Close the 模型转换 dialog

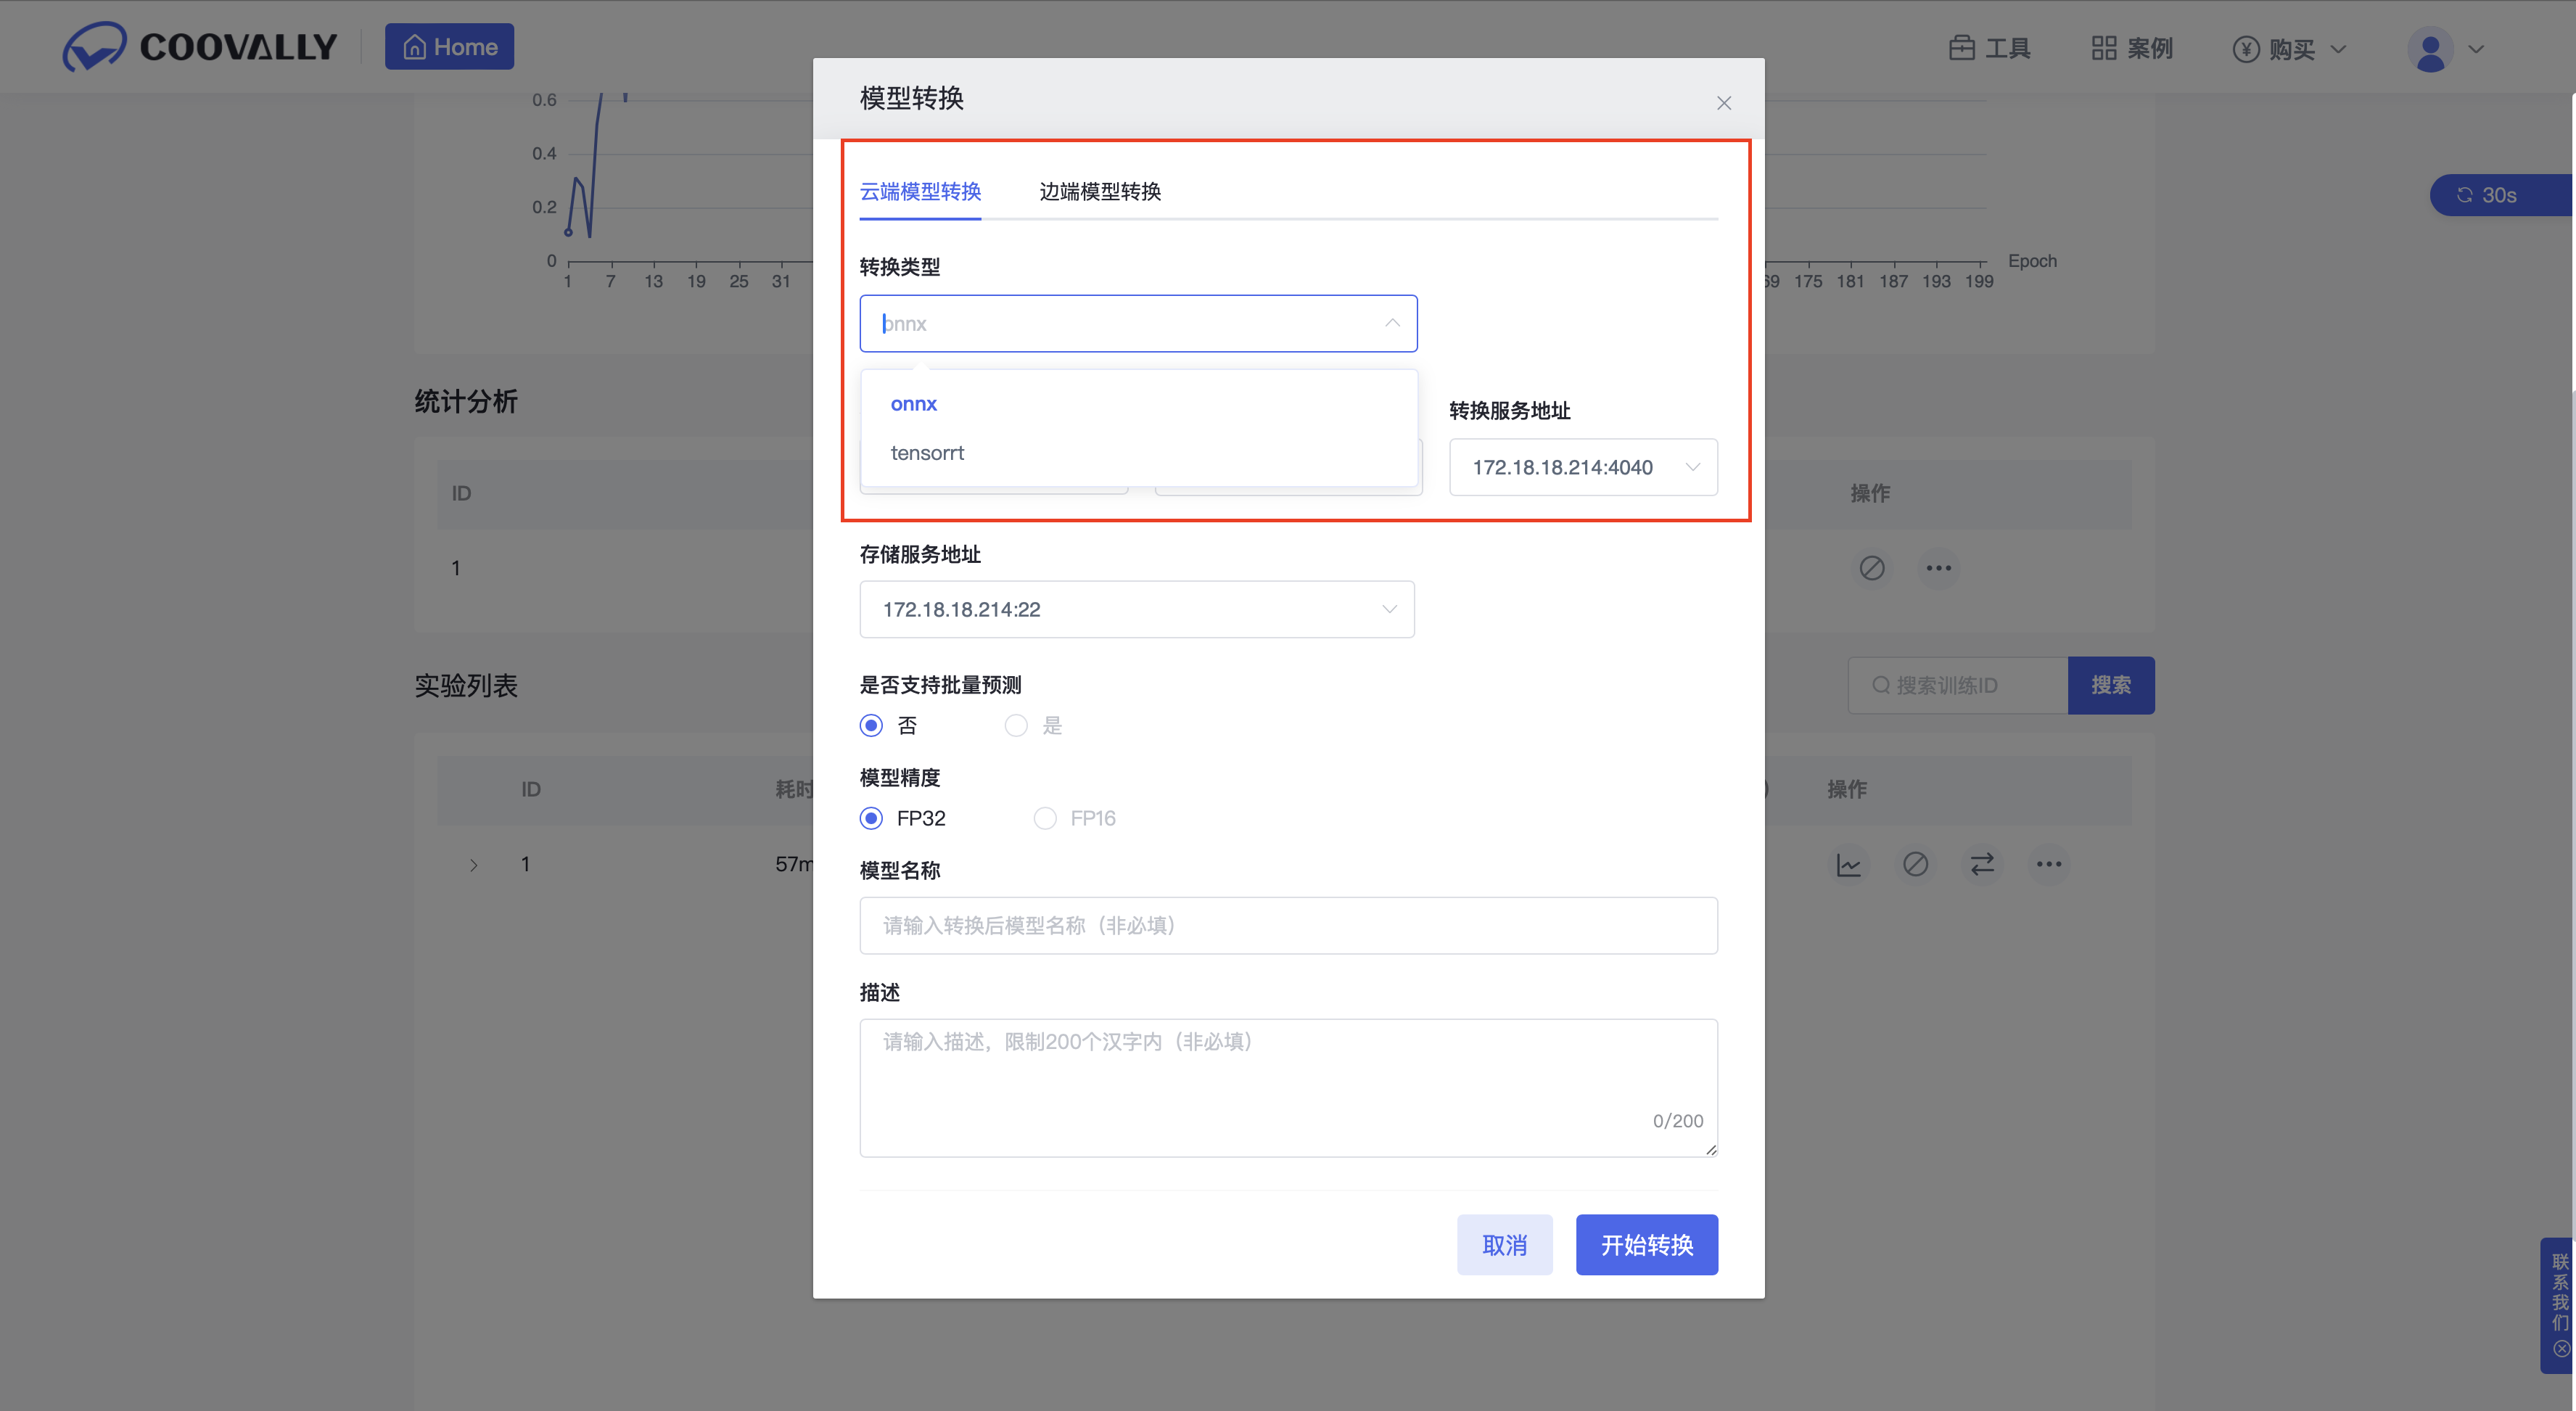tap(1724, 103)
